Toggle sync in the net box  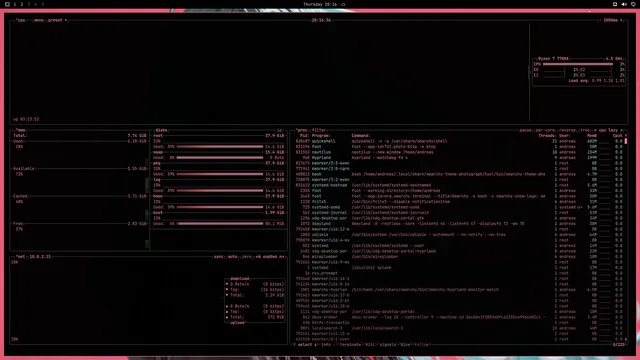[x=218, y=257]
